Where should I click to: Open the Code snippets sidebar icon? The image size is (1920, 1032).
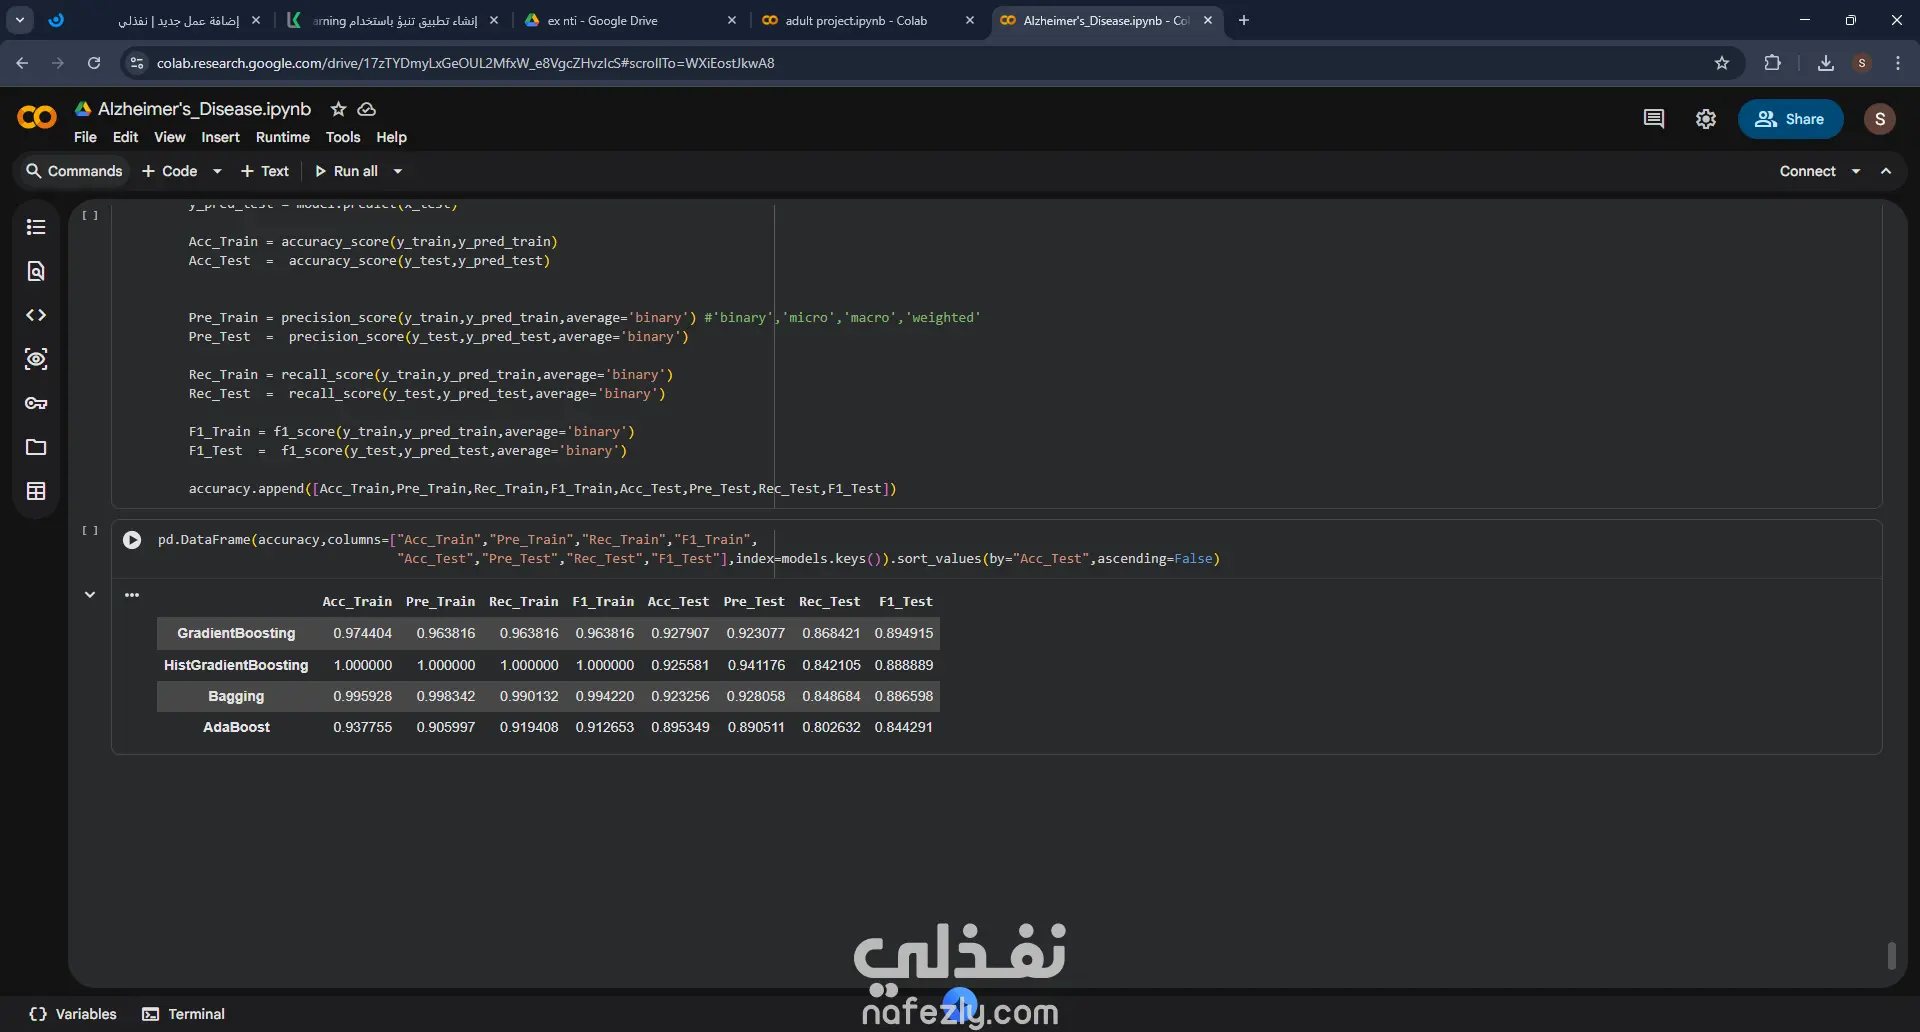pyautogui.click(x=36, y=315)
